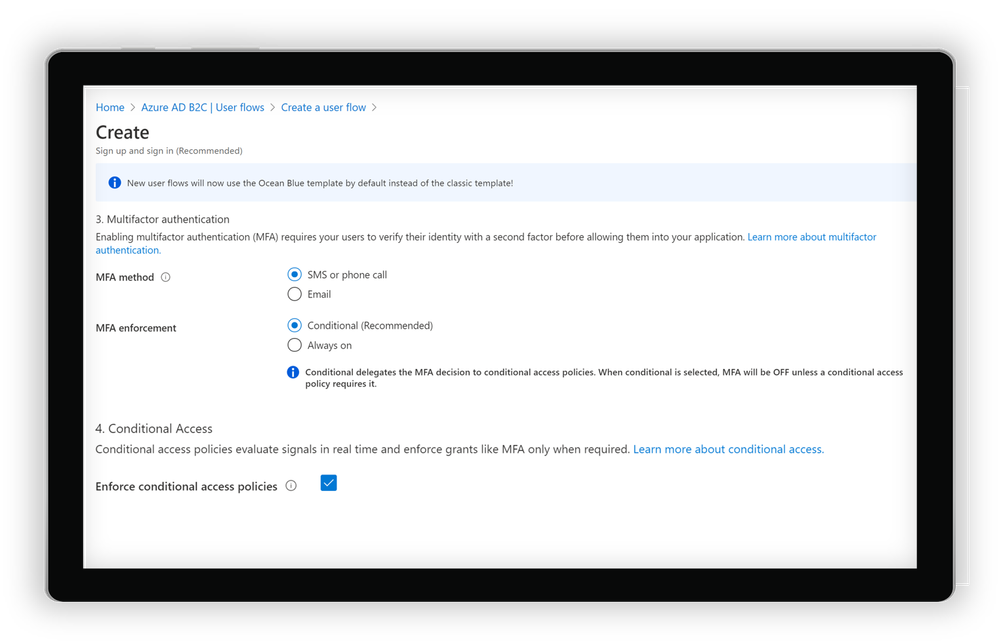
Task: Click the '4. Conditional Access' heading
Action: coord(154,429)
